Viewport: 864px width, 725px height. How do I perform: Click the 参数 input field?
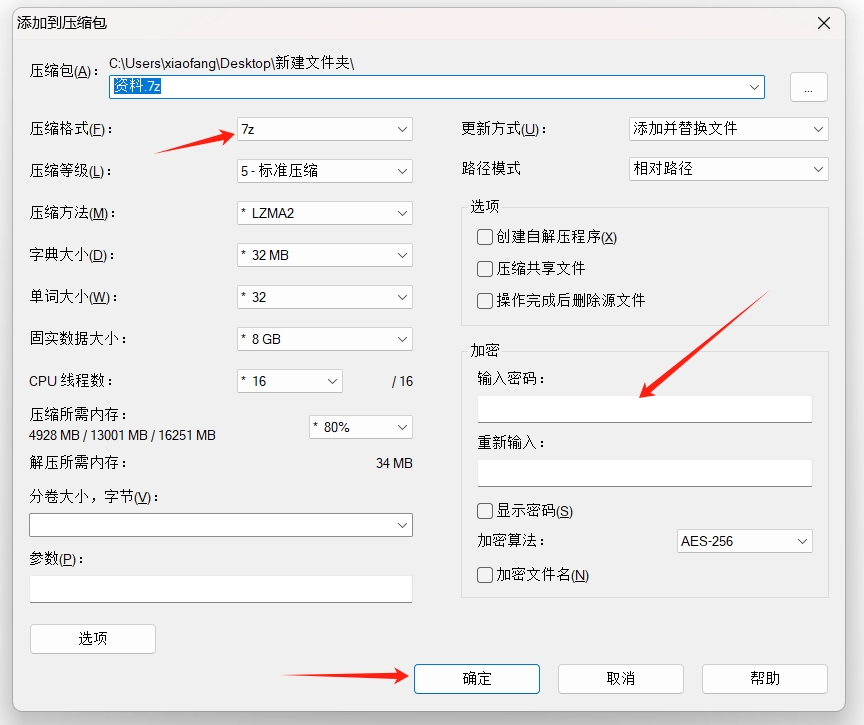220,589
